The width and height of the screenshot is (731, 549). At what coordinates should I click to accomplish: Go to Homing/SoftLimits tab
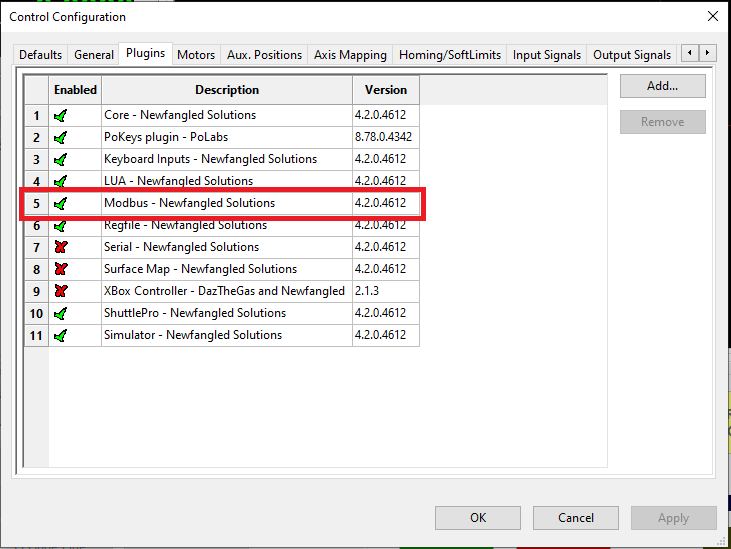click(450, 55)
